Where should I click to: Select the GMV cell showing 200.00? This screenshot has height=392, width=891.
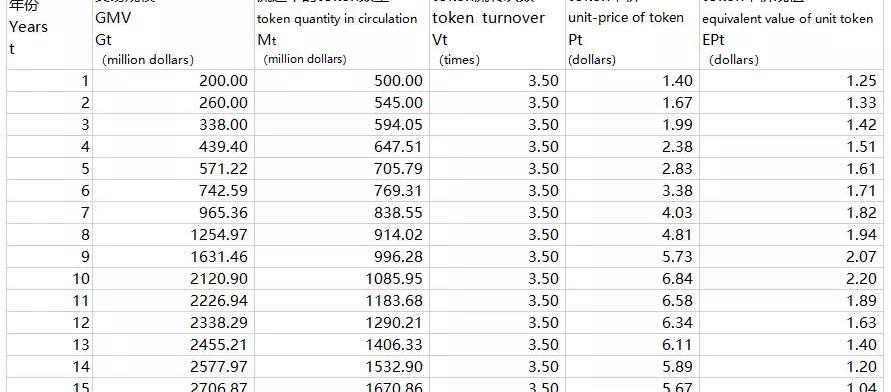[x=173, y=81]
